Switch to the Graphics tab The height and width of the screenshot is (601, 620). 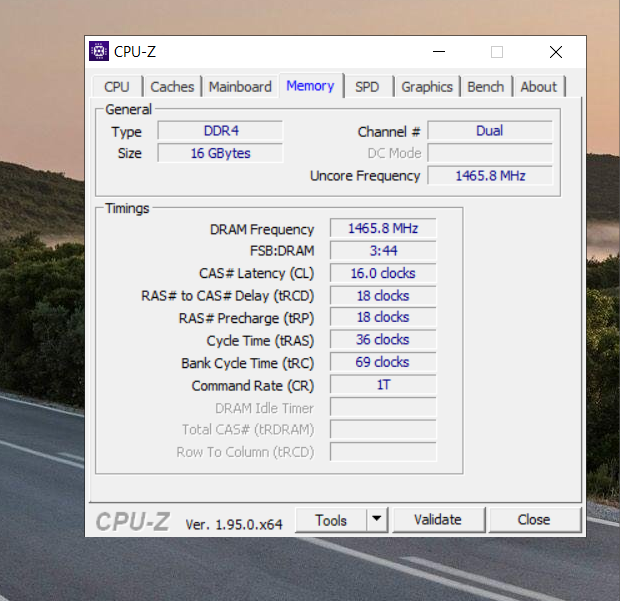(x=427, y=87)
